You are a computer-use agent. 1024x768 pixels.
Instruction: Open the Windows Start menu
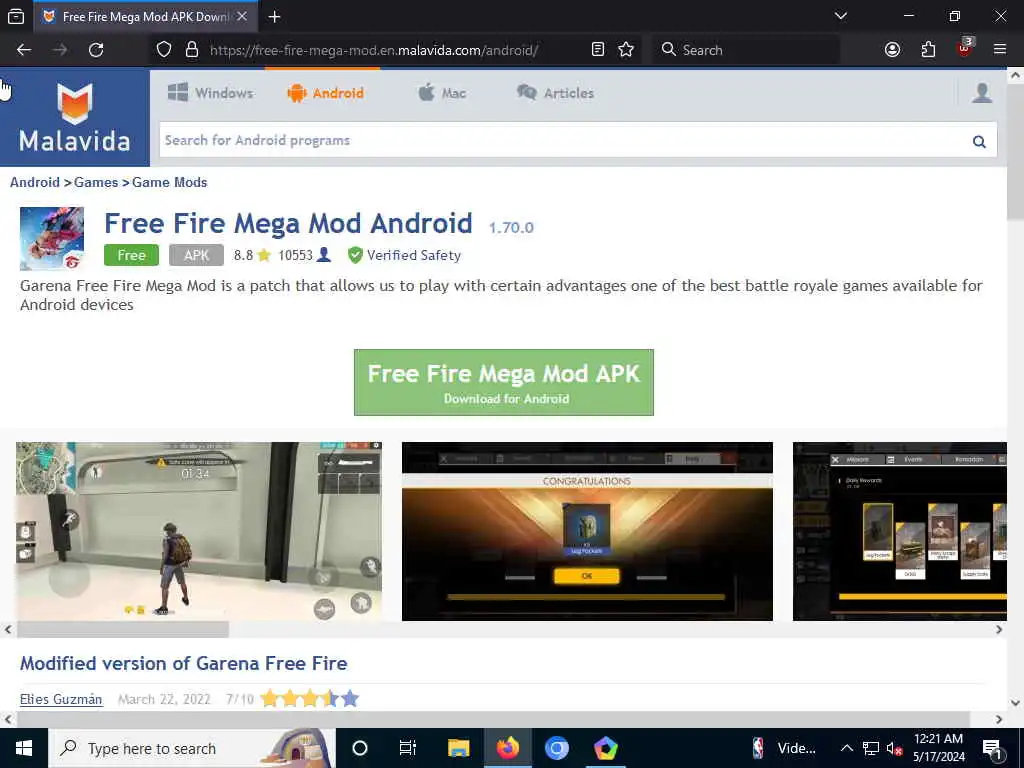(x=24, y=748)
